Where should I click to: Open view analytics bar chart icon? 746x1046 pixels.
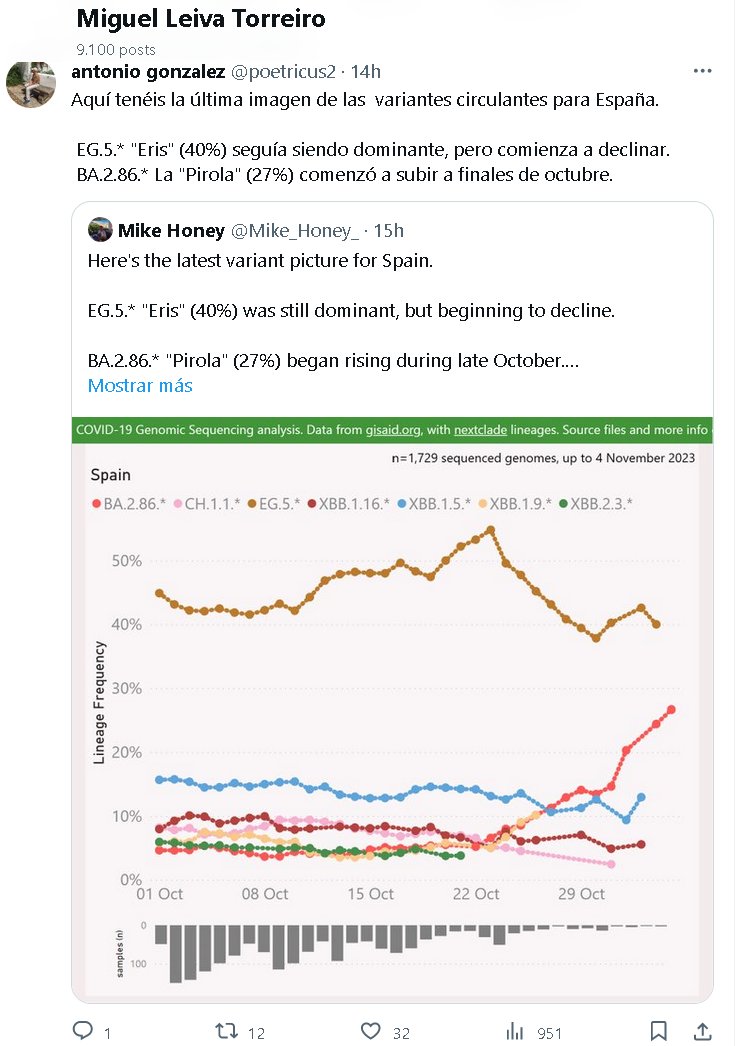coord(515,1031)
